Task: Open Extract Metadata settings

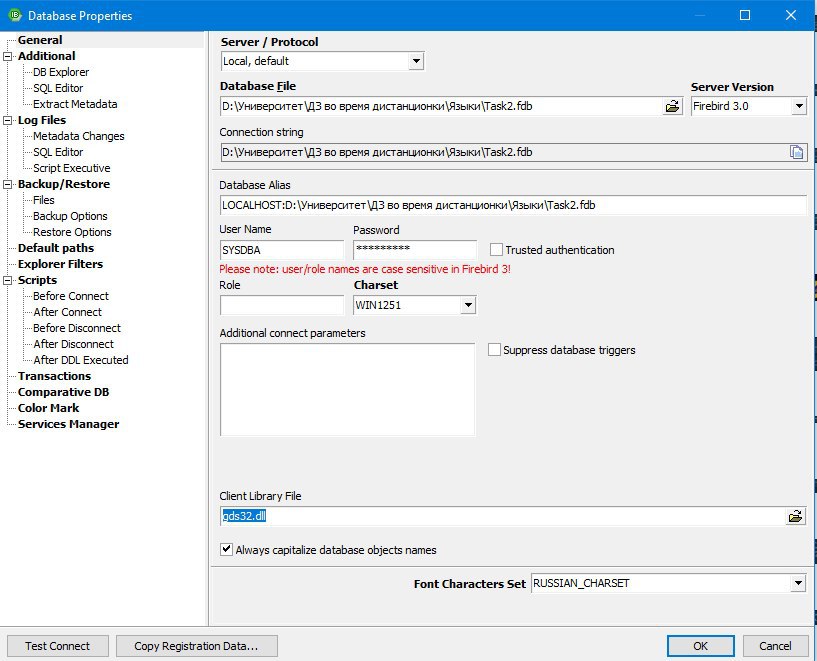Action: click(x=75, y=104)
